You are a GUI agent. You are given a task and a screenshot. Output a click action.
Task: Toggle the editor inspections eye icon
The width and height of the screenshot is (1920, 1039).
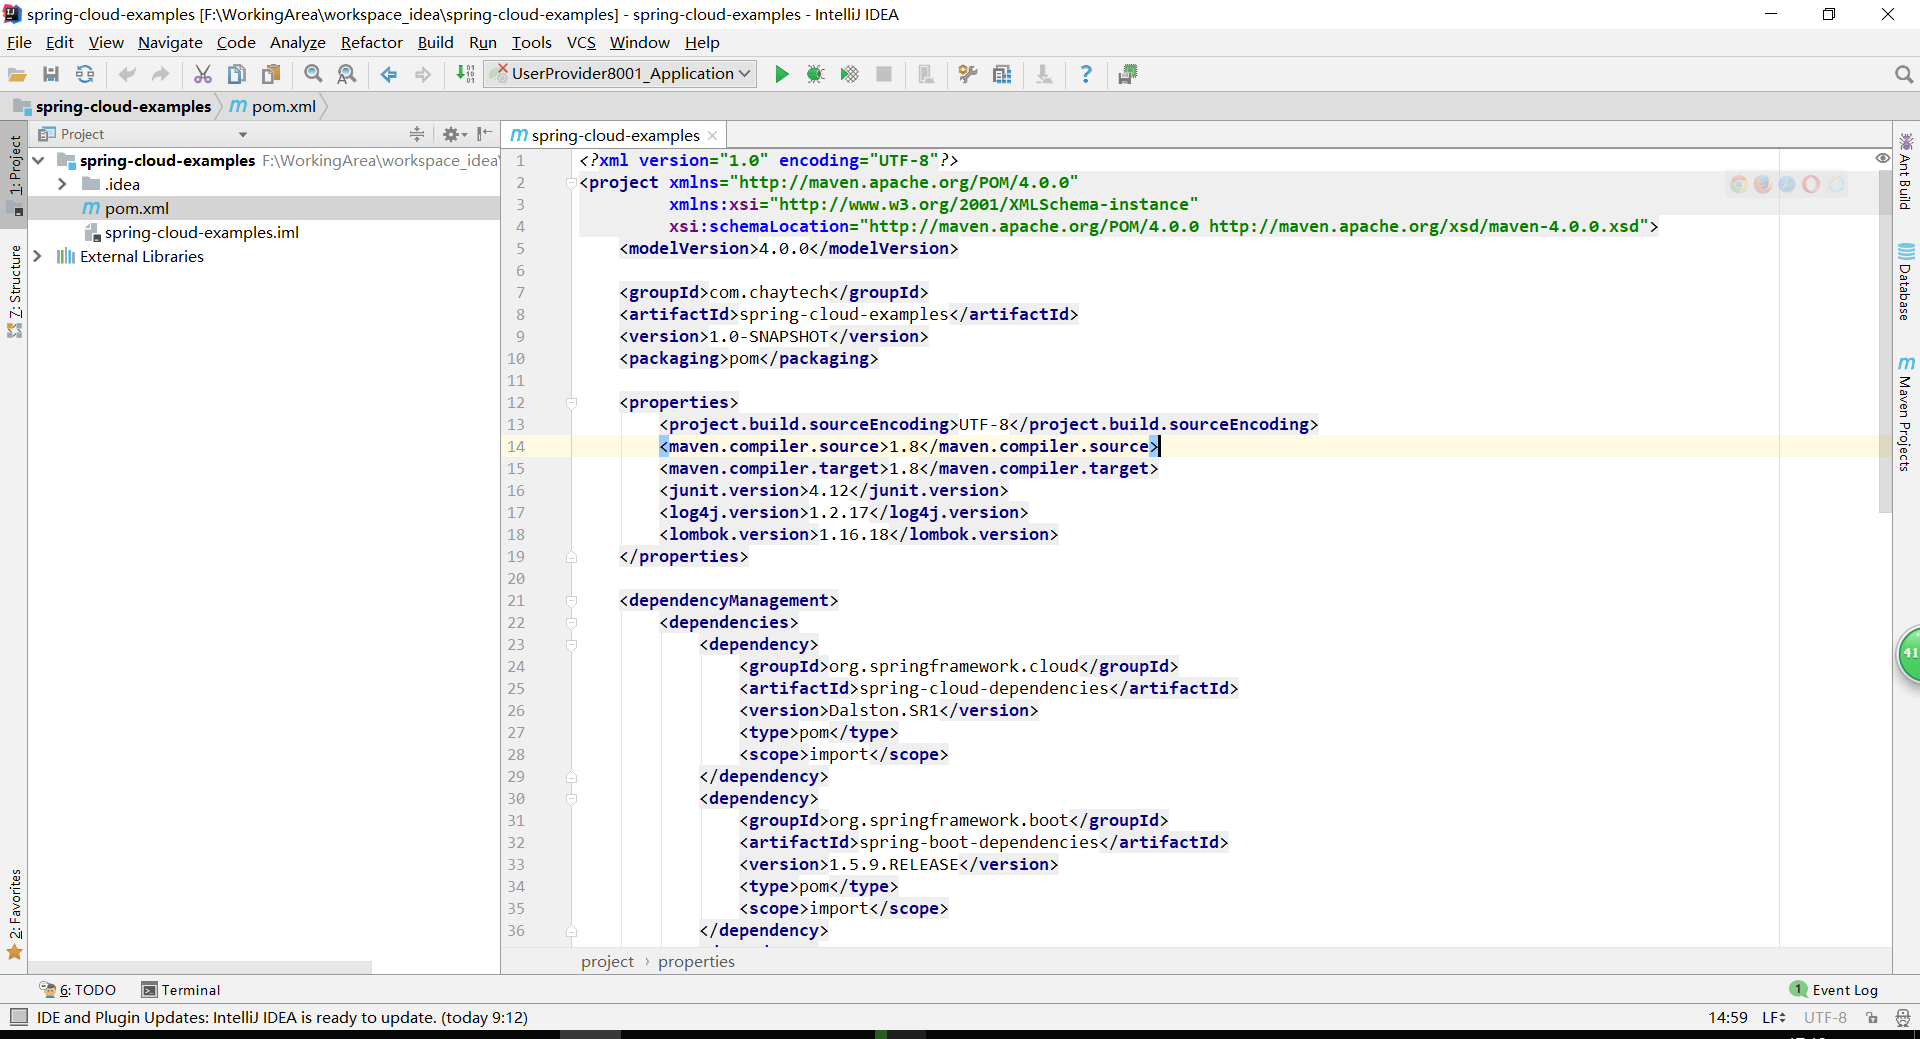[1883, 158]
